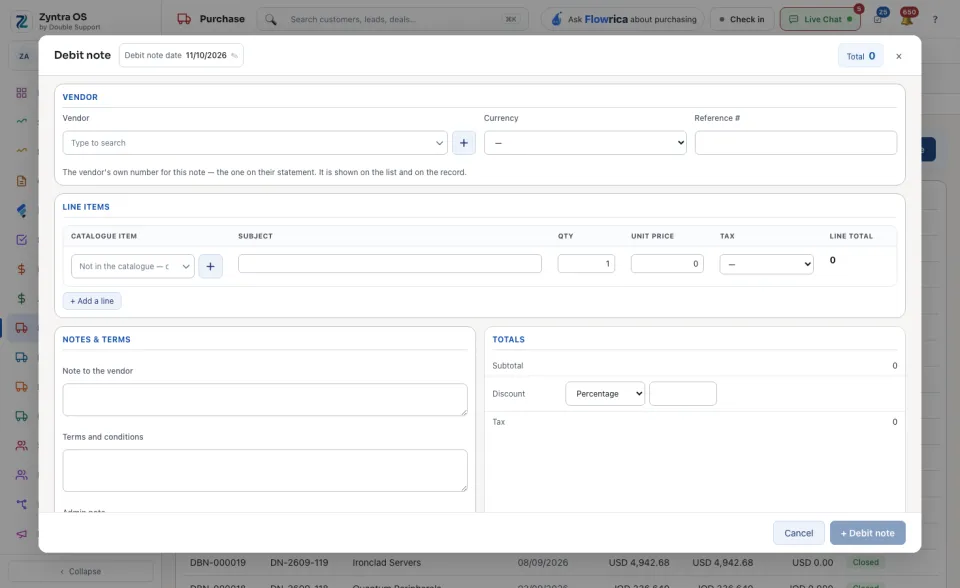Open the tasks icon with 25 badge
The image size is (960, 588).
878,19
